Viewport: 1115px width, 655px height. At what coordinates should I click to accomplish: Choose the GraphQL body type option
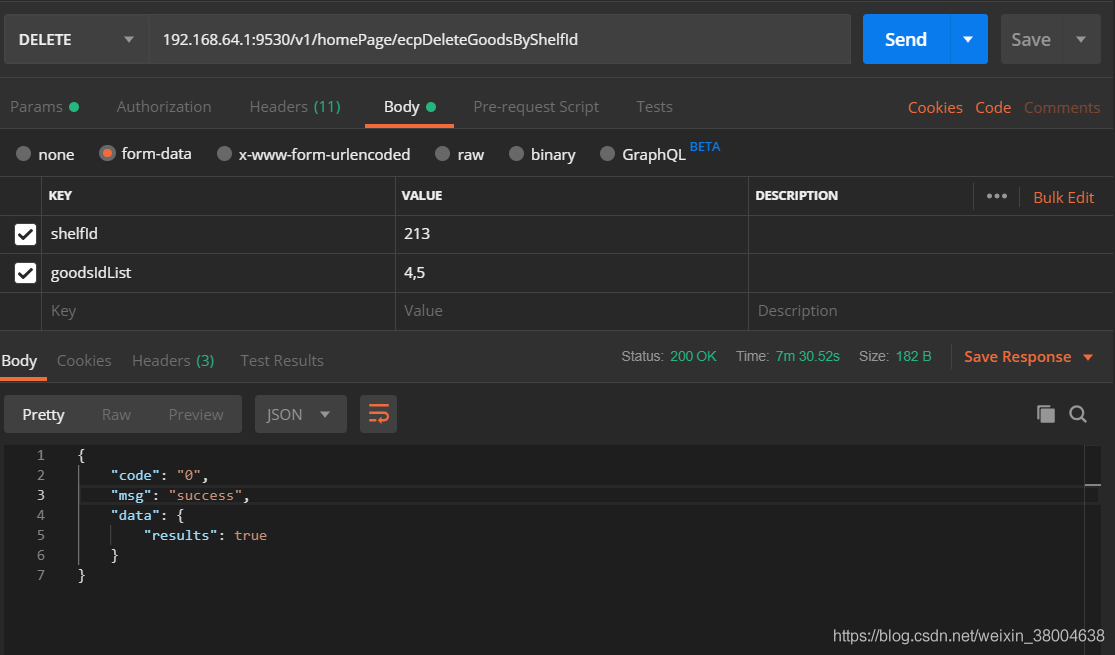pyautogui.click(x=607, y=154)
